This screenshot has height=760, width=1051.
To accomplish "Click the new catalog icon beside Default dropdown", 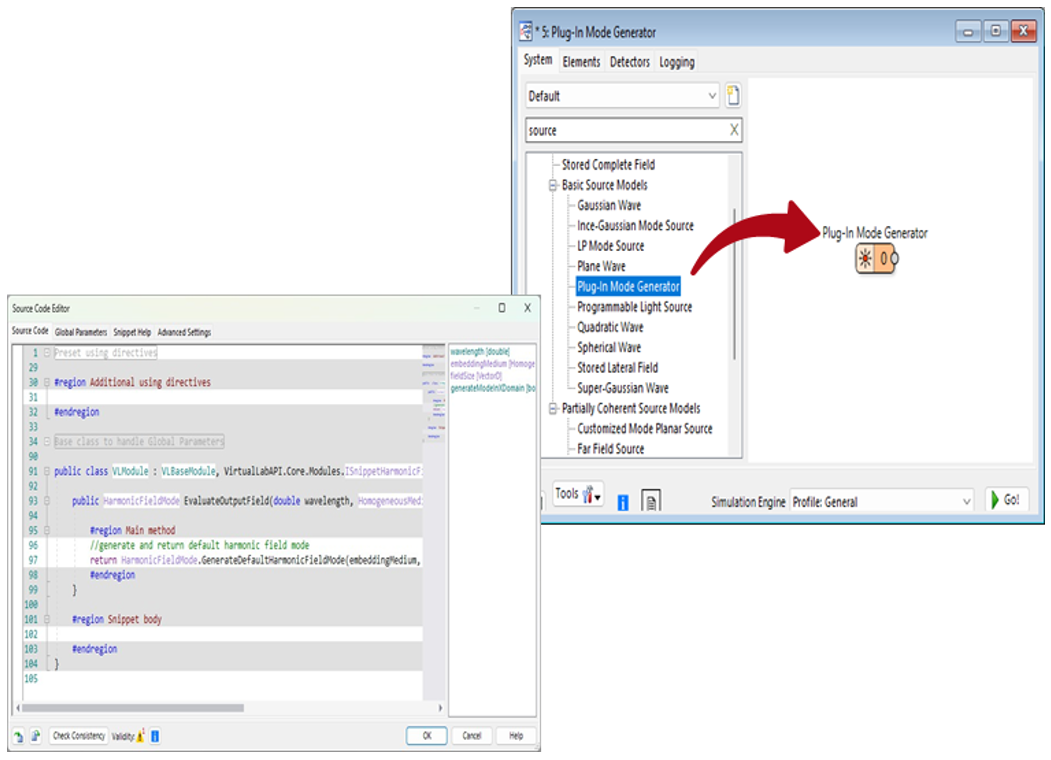I will point(733,96).
